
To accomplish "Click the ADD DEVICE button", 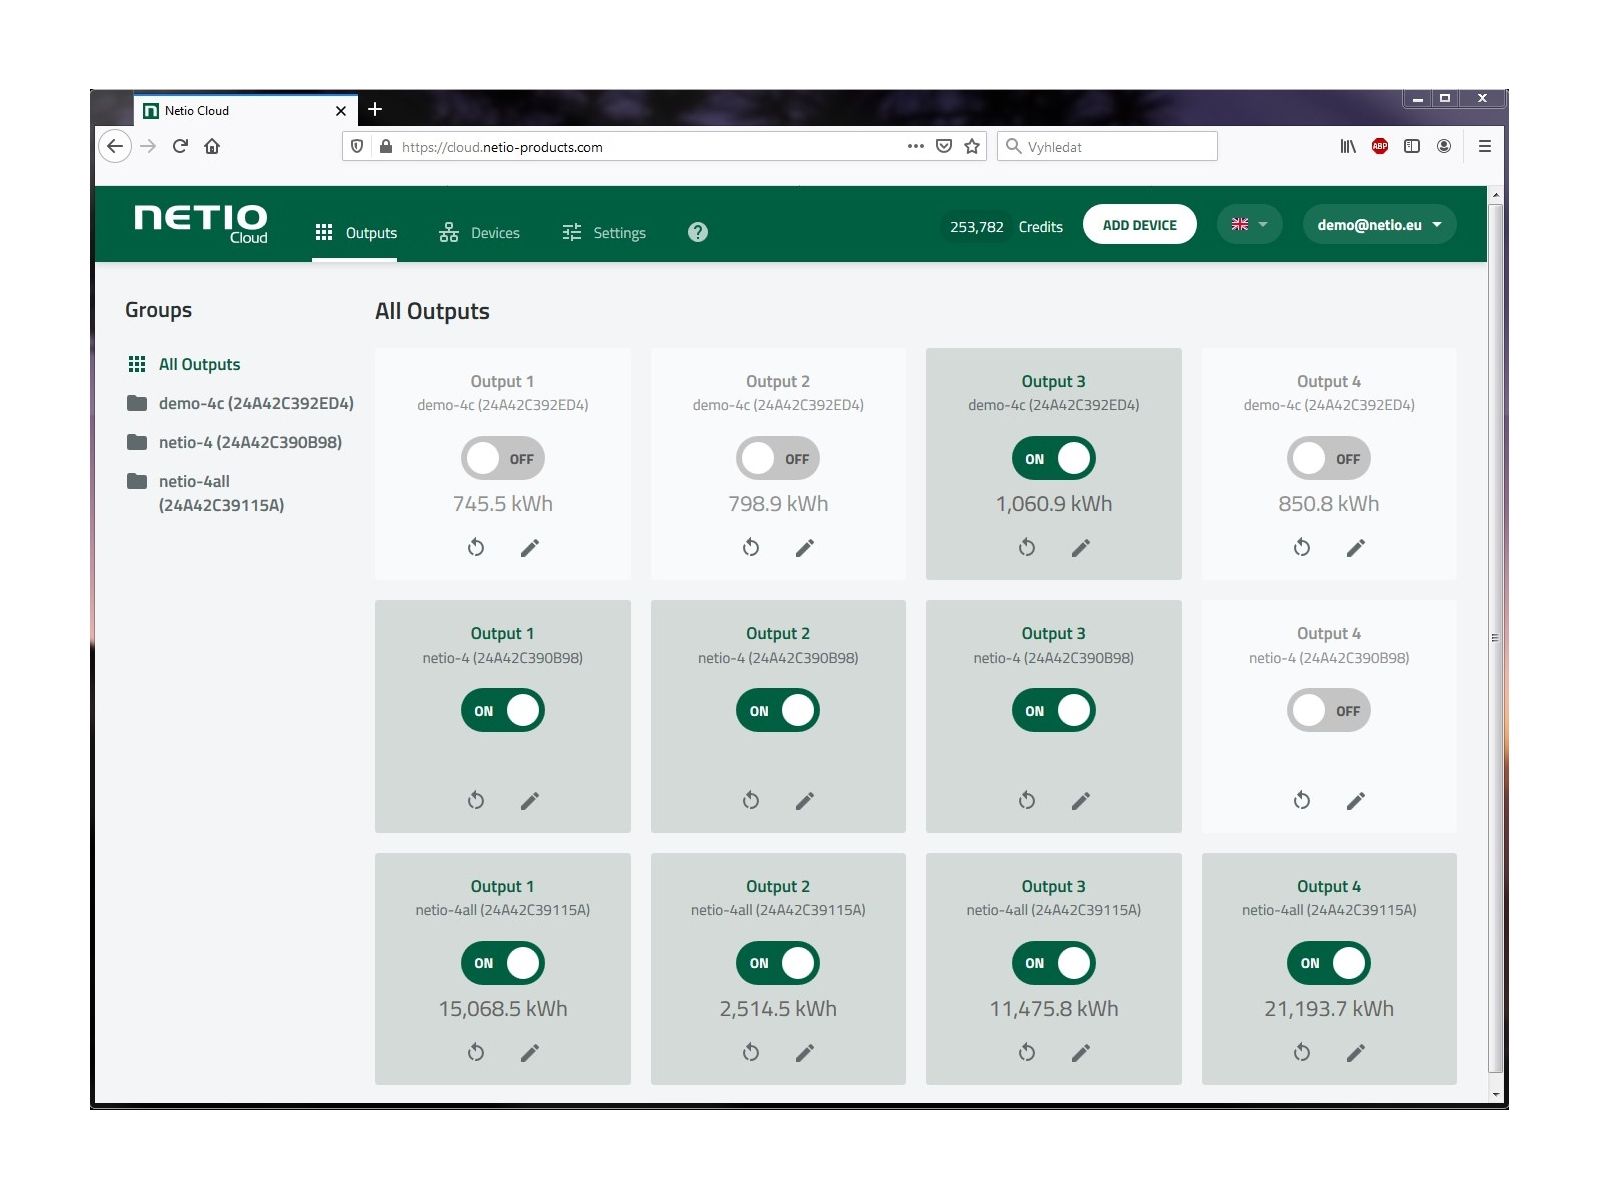I will 1139,225.
